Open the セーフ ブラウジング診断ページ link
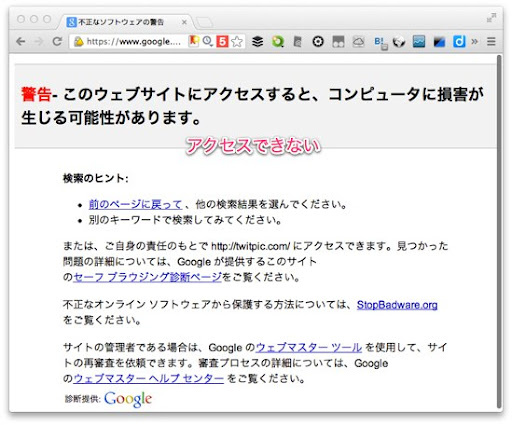 [x=147, y=277]
